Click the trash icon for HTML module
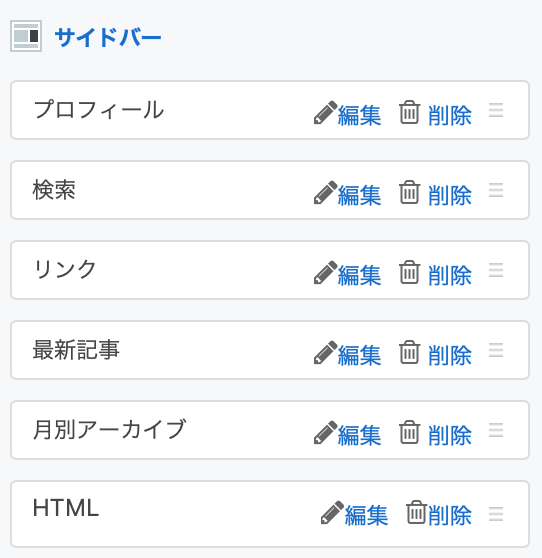 (416, 512)
